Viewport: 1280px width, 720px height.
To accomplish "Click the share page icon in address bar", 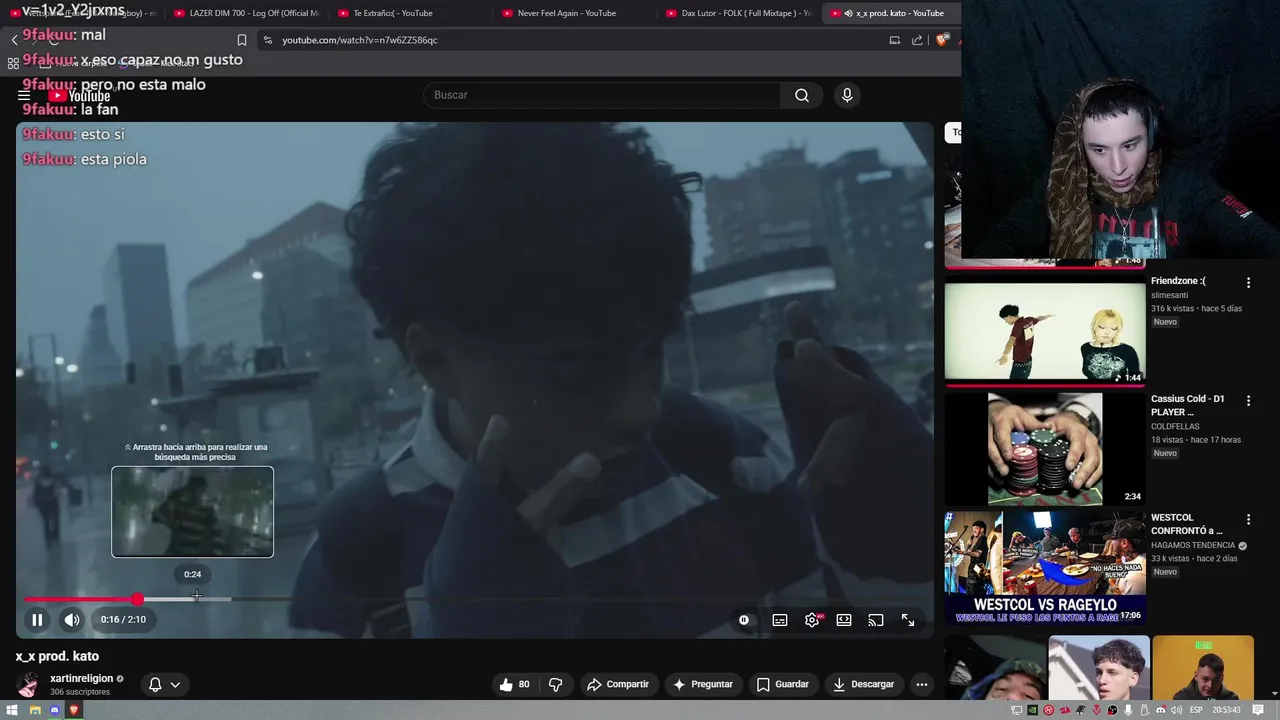I will click(x=917, y=40).
